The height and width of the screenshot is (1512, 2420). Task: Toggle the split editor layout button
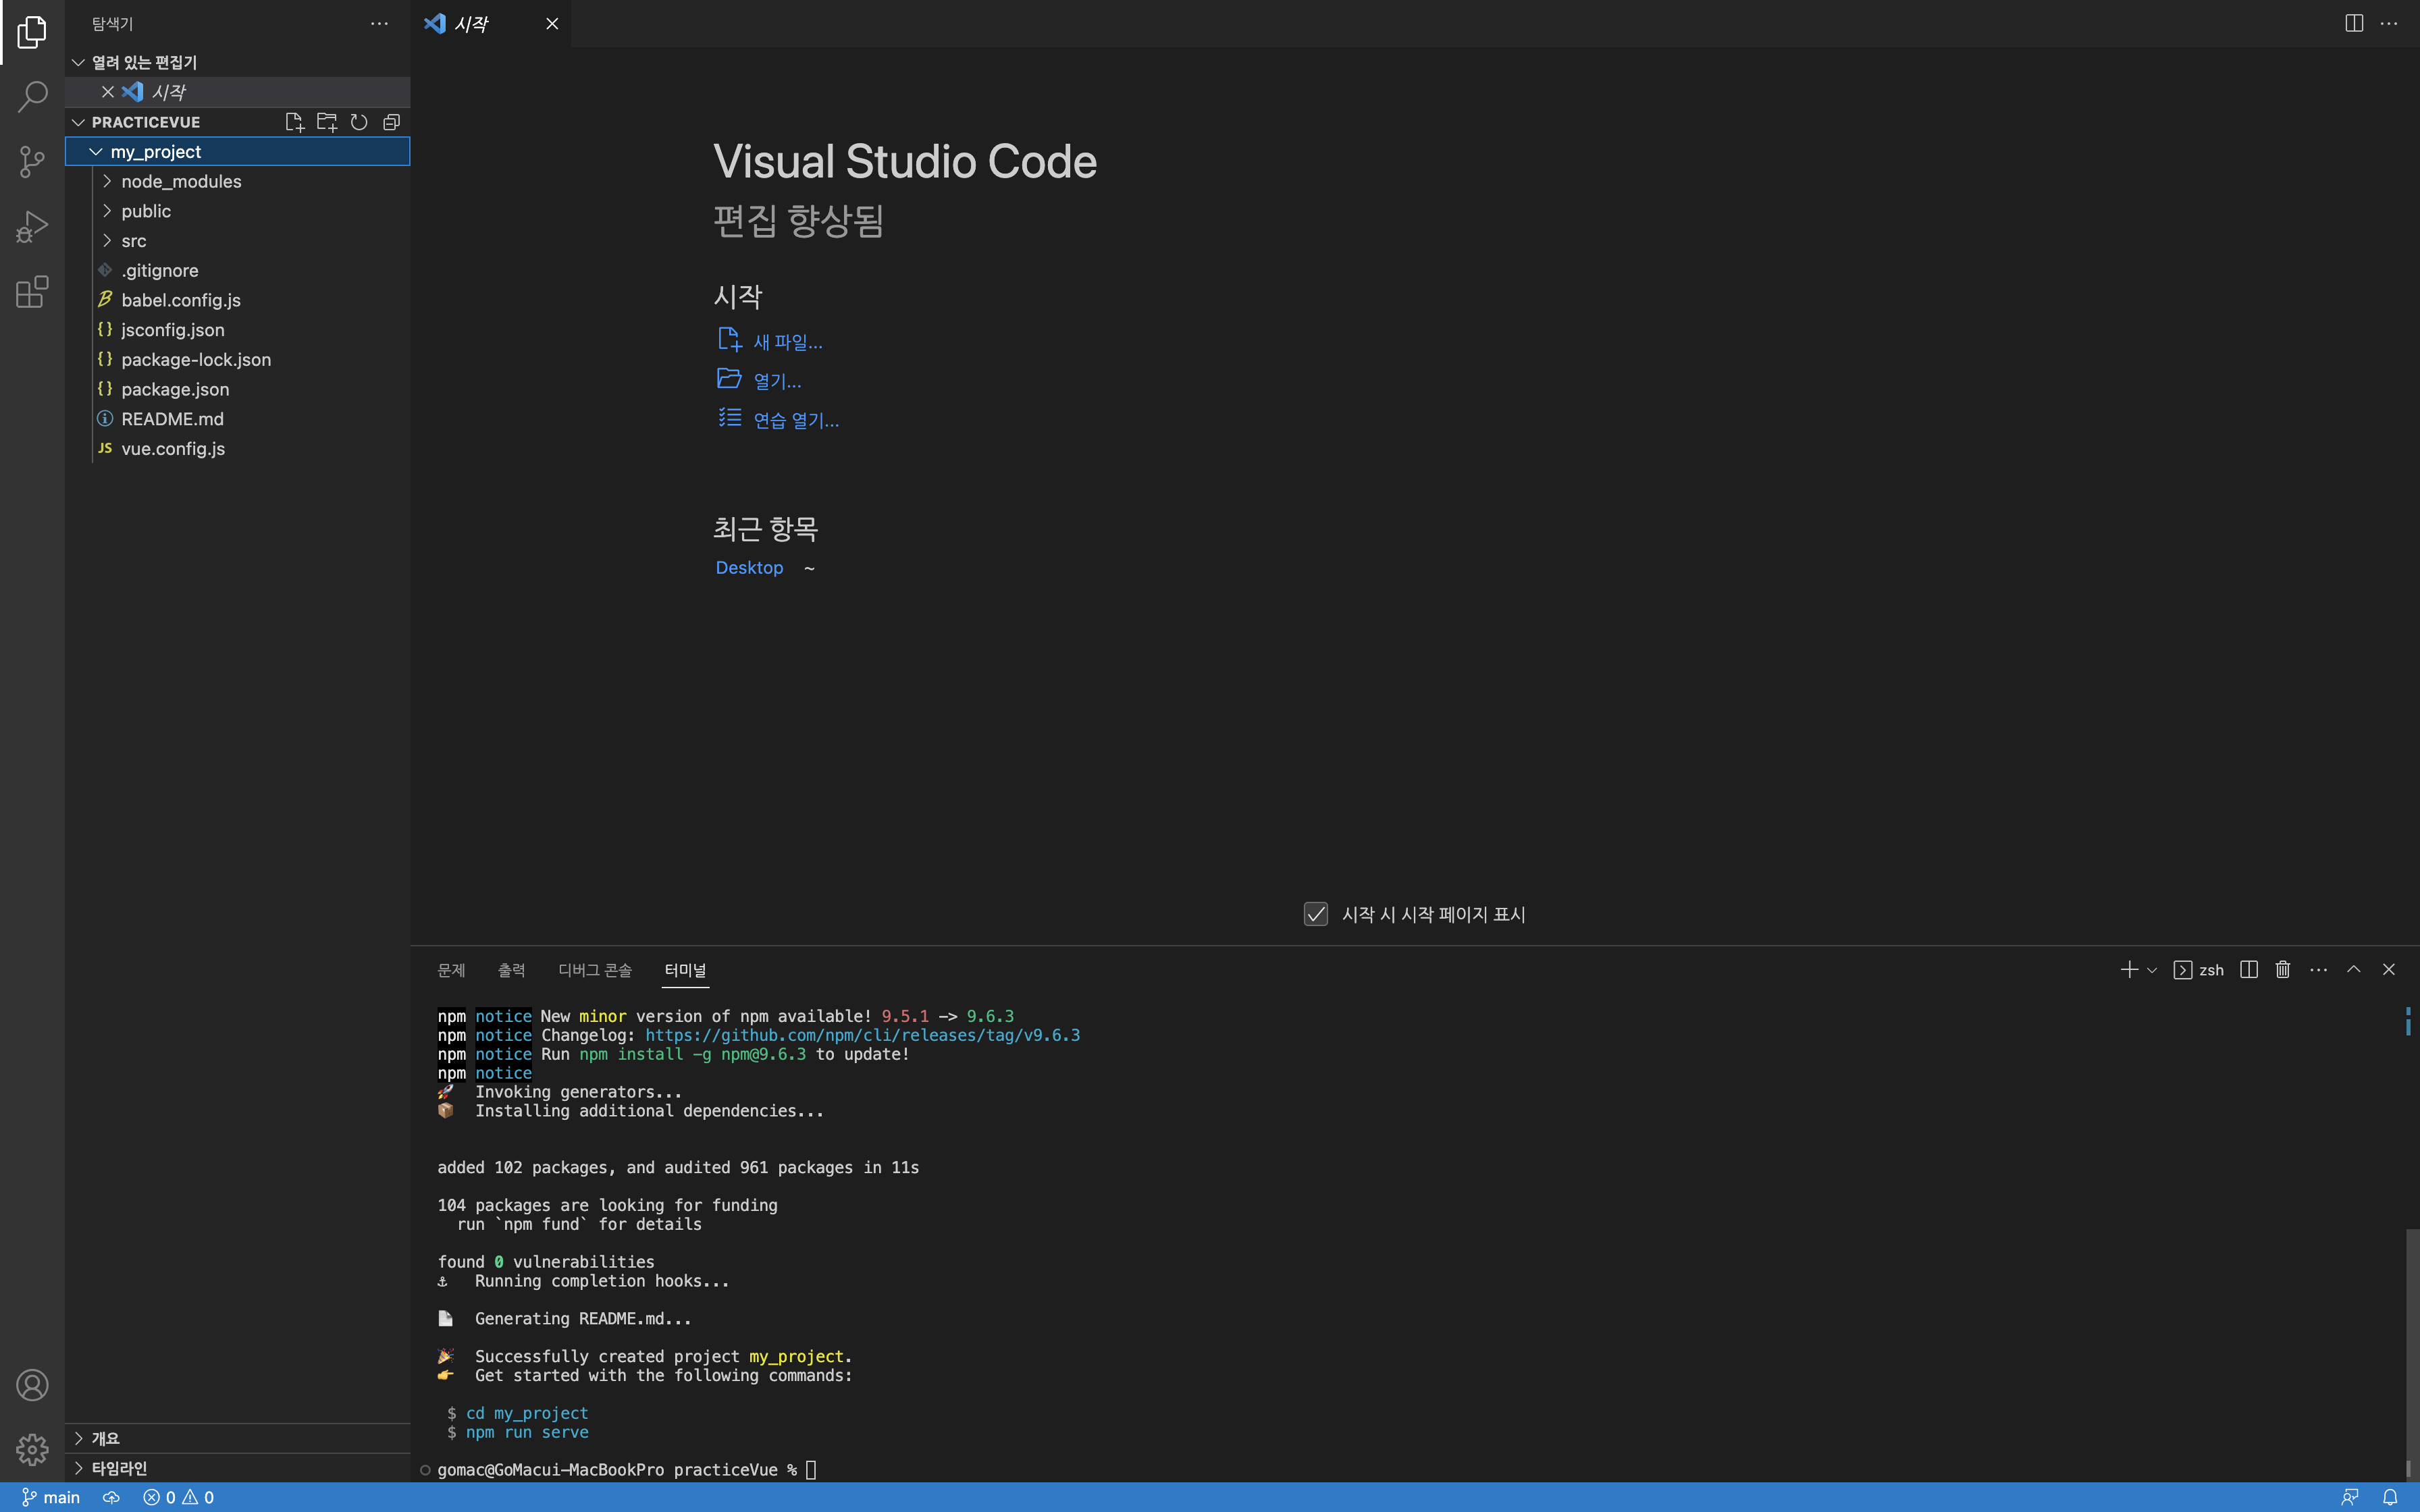point(2354,23)
